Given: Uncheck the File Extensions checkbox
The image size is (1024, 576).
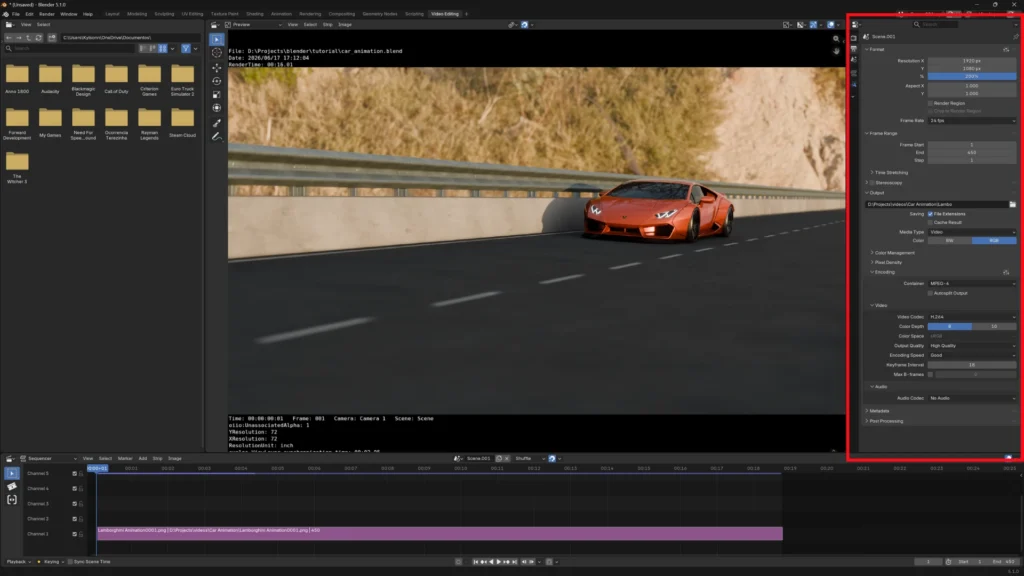Looking at the screenshot, I should coord(931,214).
